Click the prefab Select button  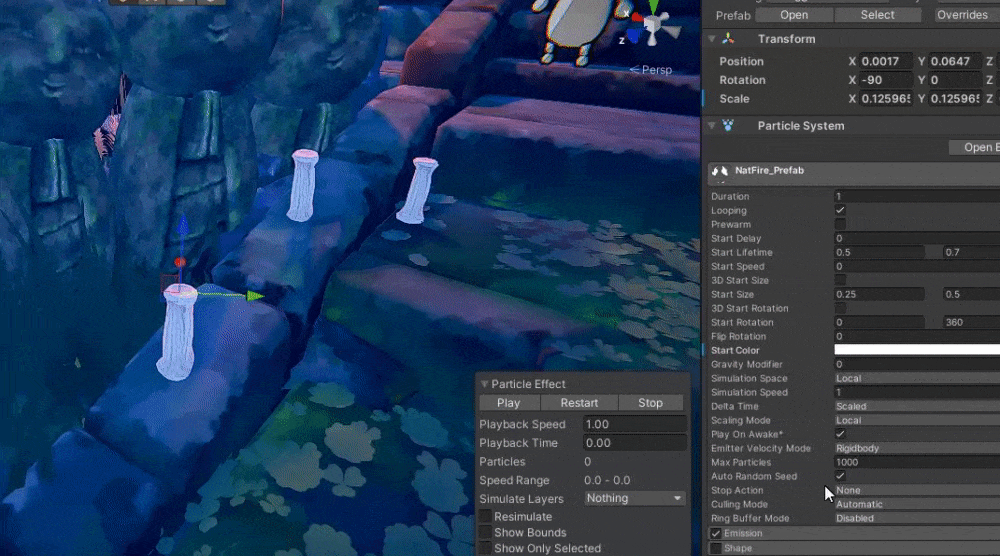(x=877, y=15)
